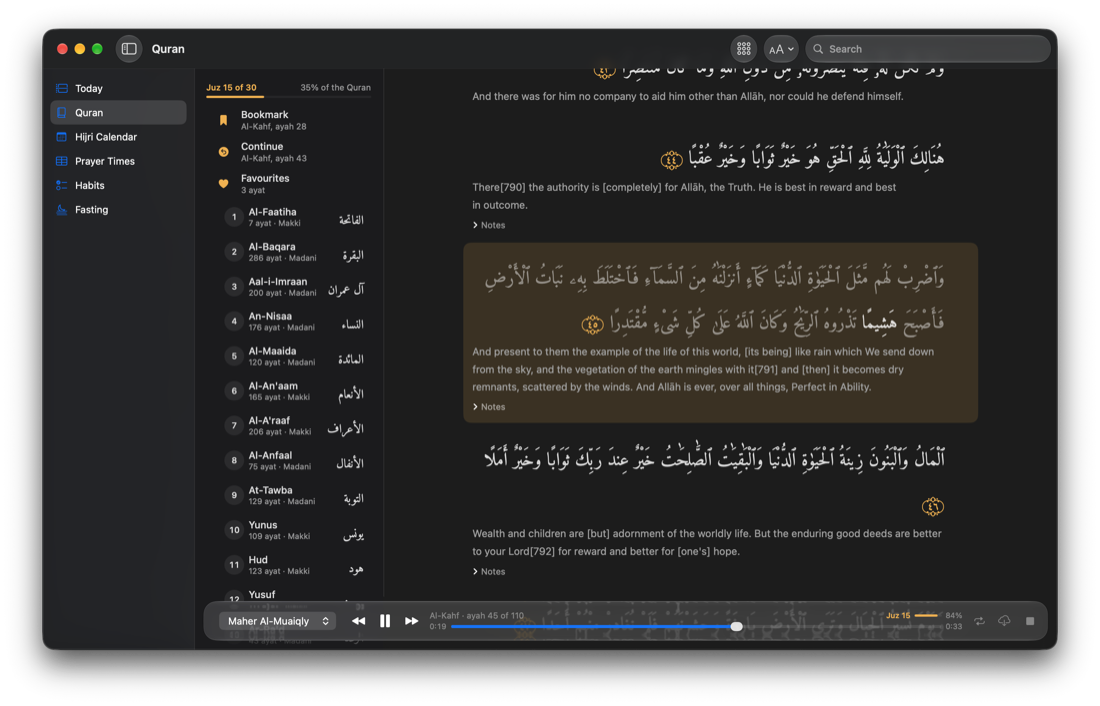Screen dimensions: 1100x706
Task: Click the Today sidebar icon
Action: click(62, 88)
